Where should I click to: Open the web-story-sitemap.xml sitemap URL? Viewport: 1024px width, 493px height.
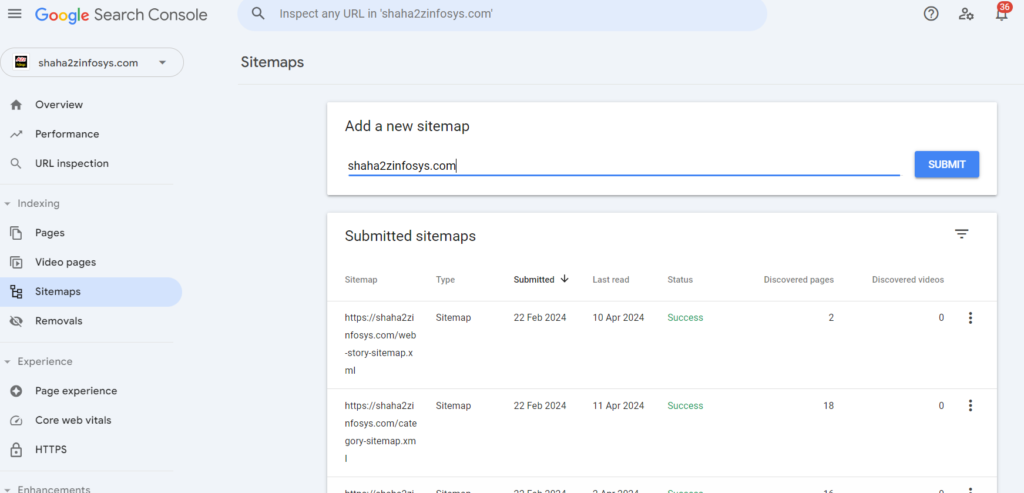pyautogui.click(x=380, y=344)
